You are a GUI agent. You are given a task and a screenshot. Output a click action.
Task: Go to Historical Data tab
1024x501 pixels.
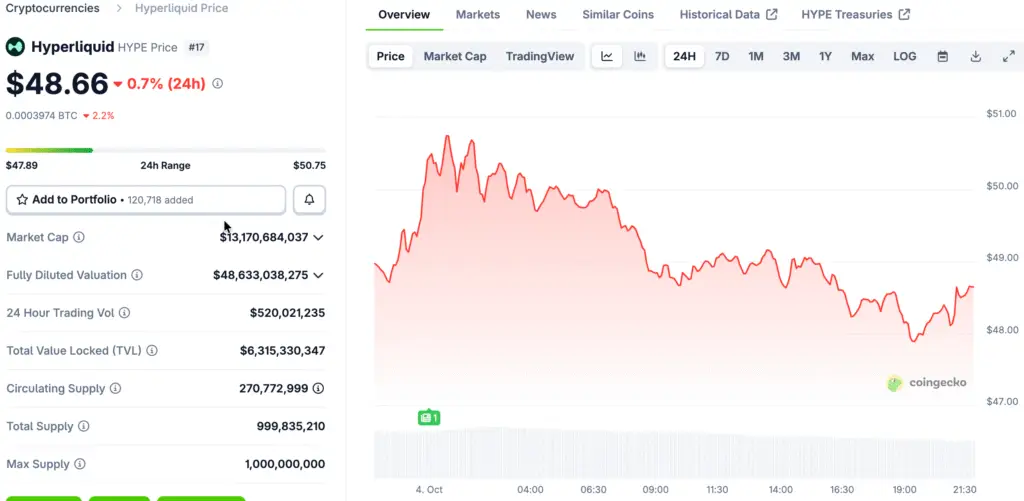coord(727,15)
